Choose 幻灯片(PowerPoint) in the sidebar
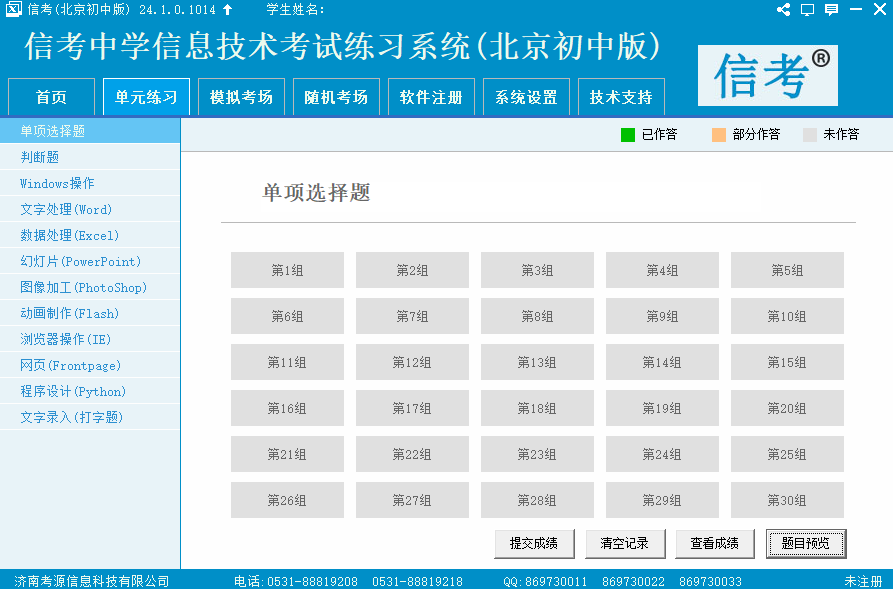This screenshot has height=589, width=893. (x=90, y=261)
